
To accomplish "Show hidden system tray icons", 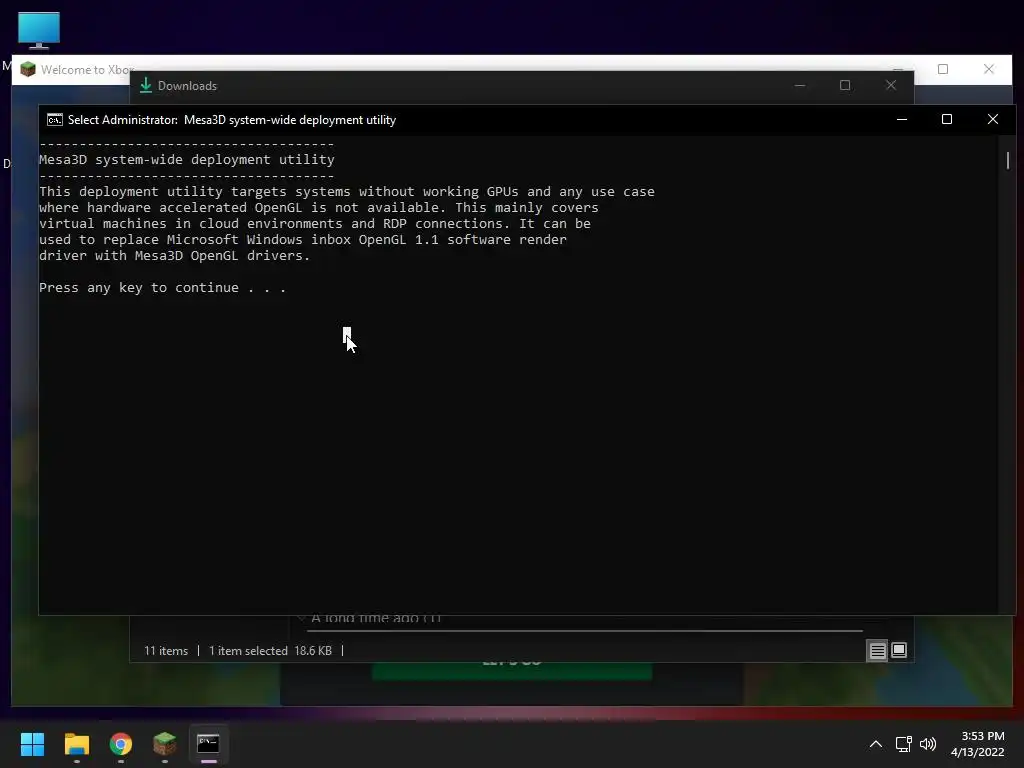I will click(x=876, y=744).
